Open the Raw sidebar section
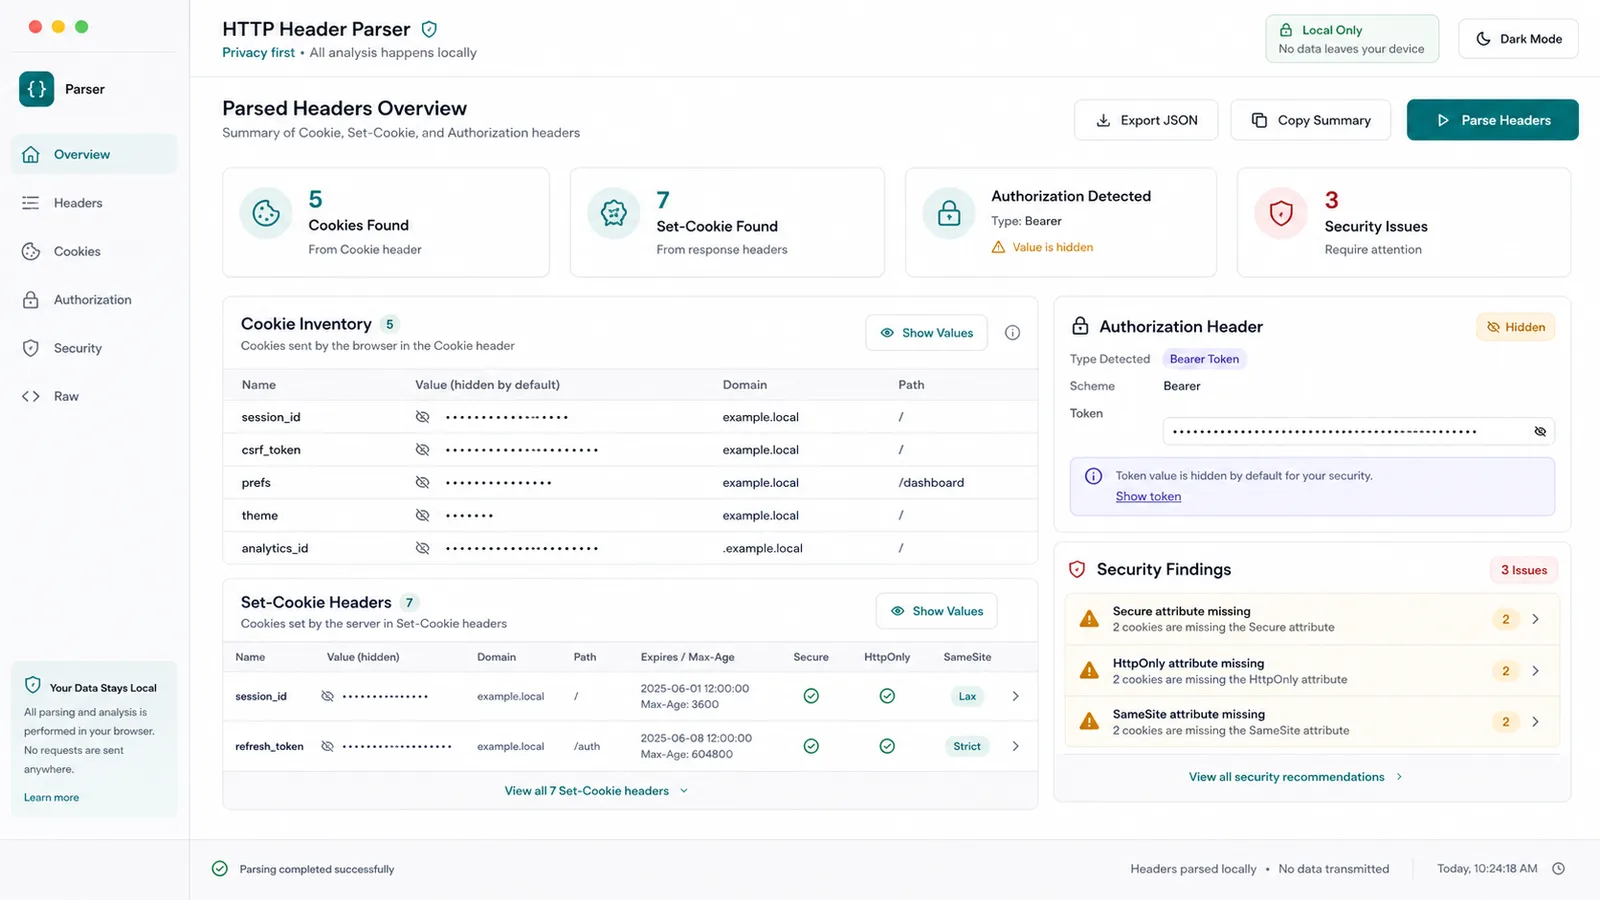 pos(94,396)
